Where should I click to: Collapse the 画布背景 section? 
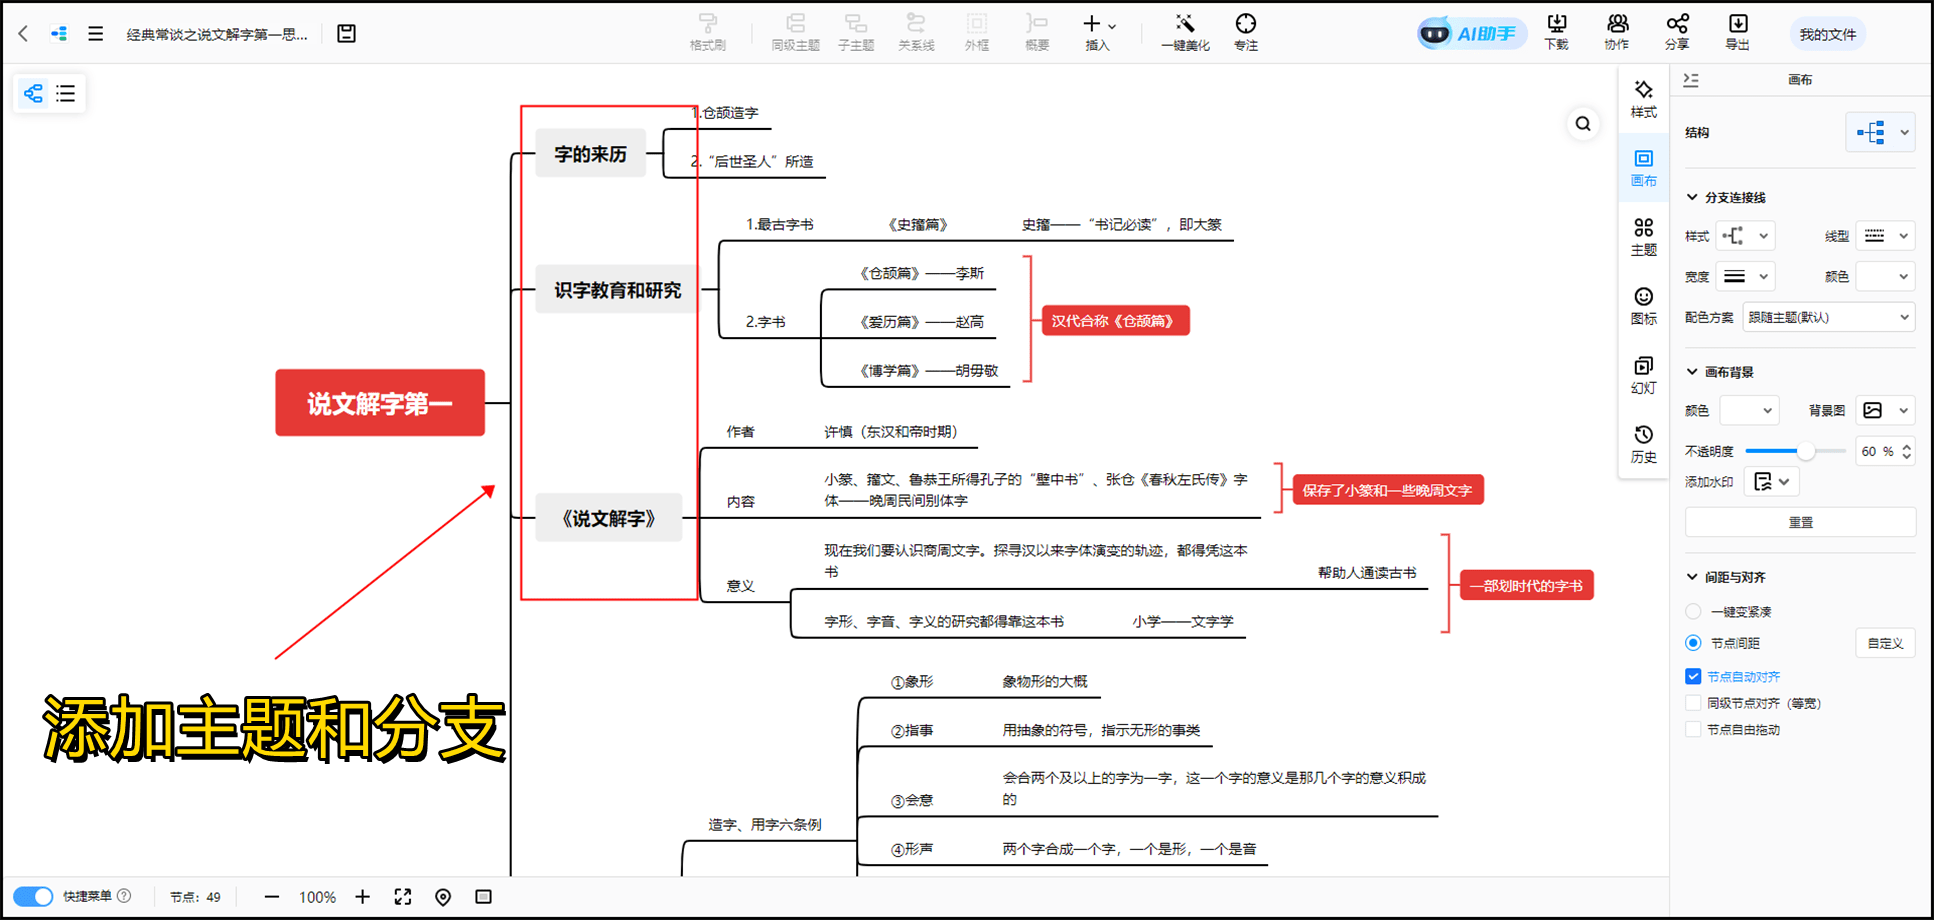click(1692, 372)
